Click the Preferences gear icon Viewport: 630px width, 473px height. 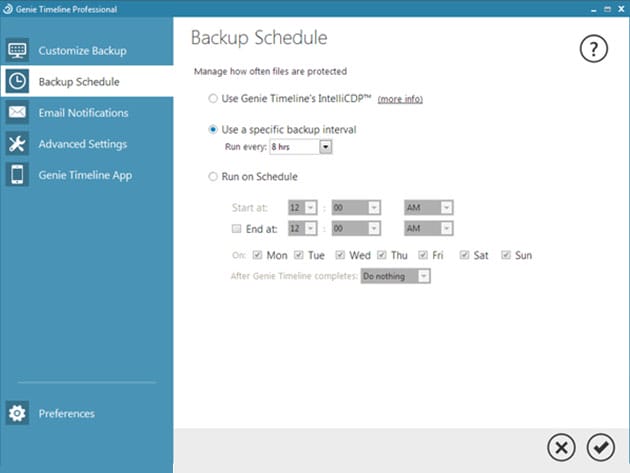coord(17,413)
